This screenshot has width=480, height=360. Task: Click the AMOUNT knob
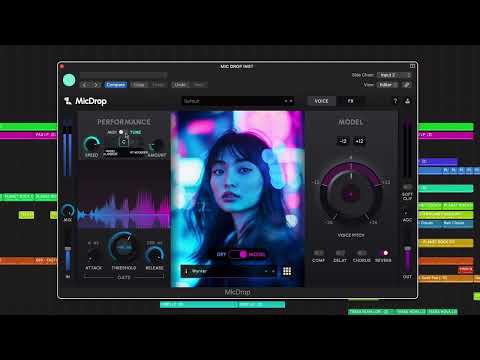[x=157, y=145]
